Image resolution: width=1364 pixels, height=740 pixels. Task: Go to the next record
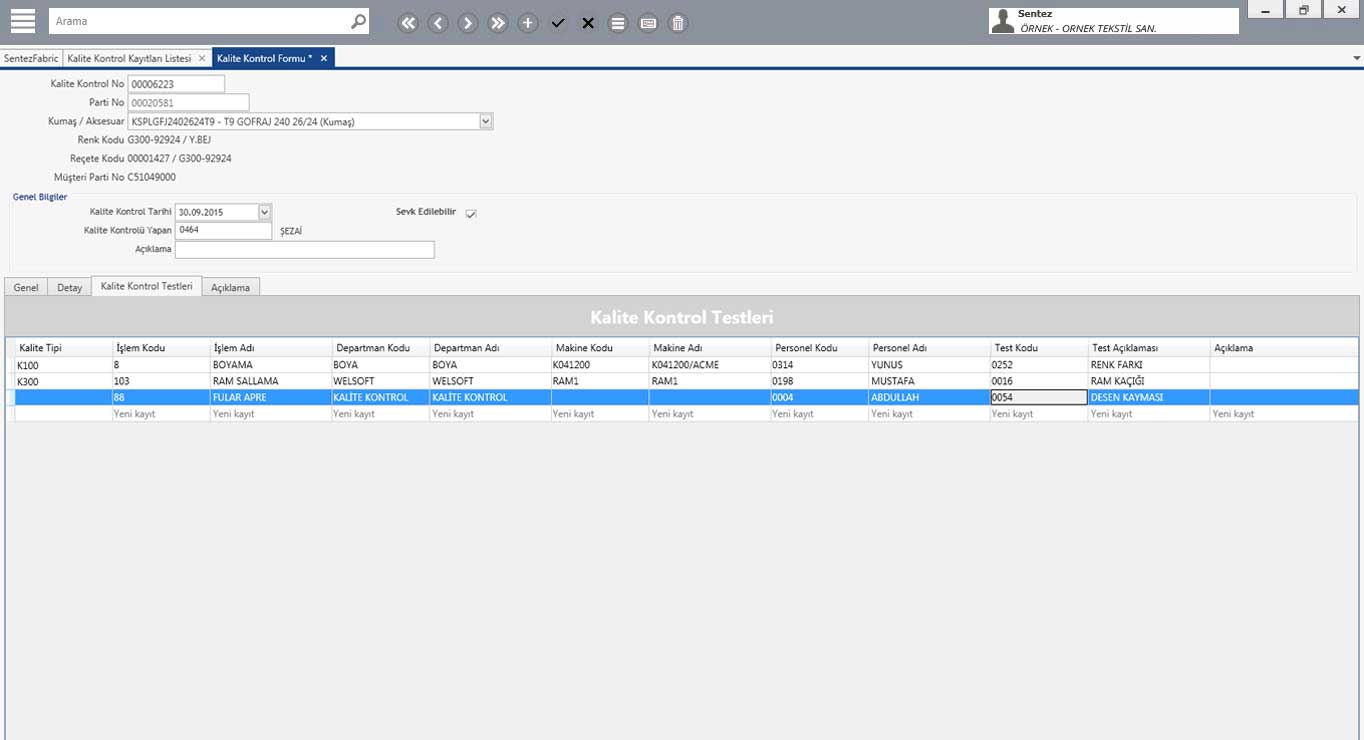pyautogui.click(x=468, y=23)
